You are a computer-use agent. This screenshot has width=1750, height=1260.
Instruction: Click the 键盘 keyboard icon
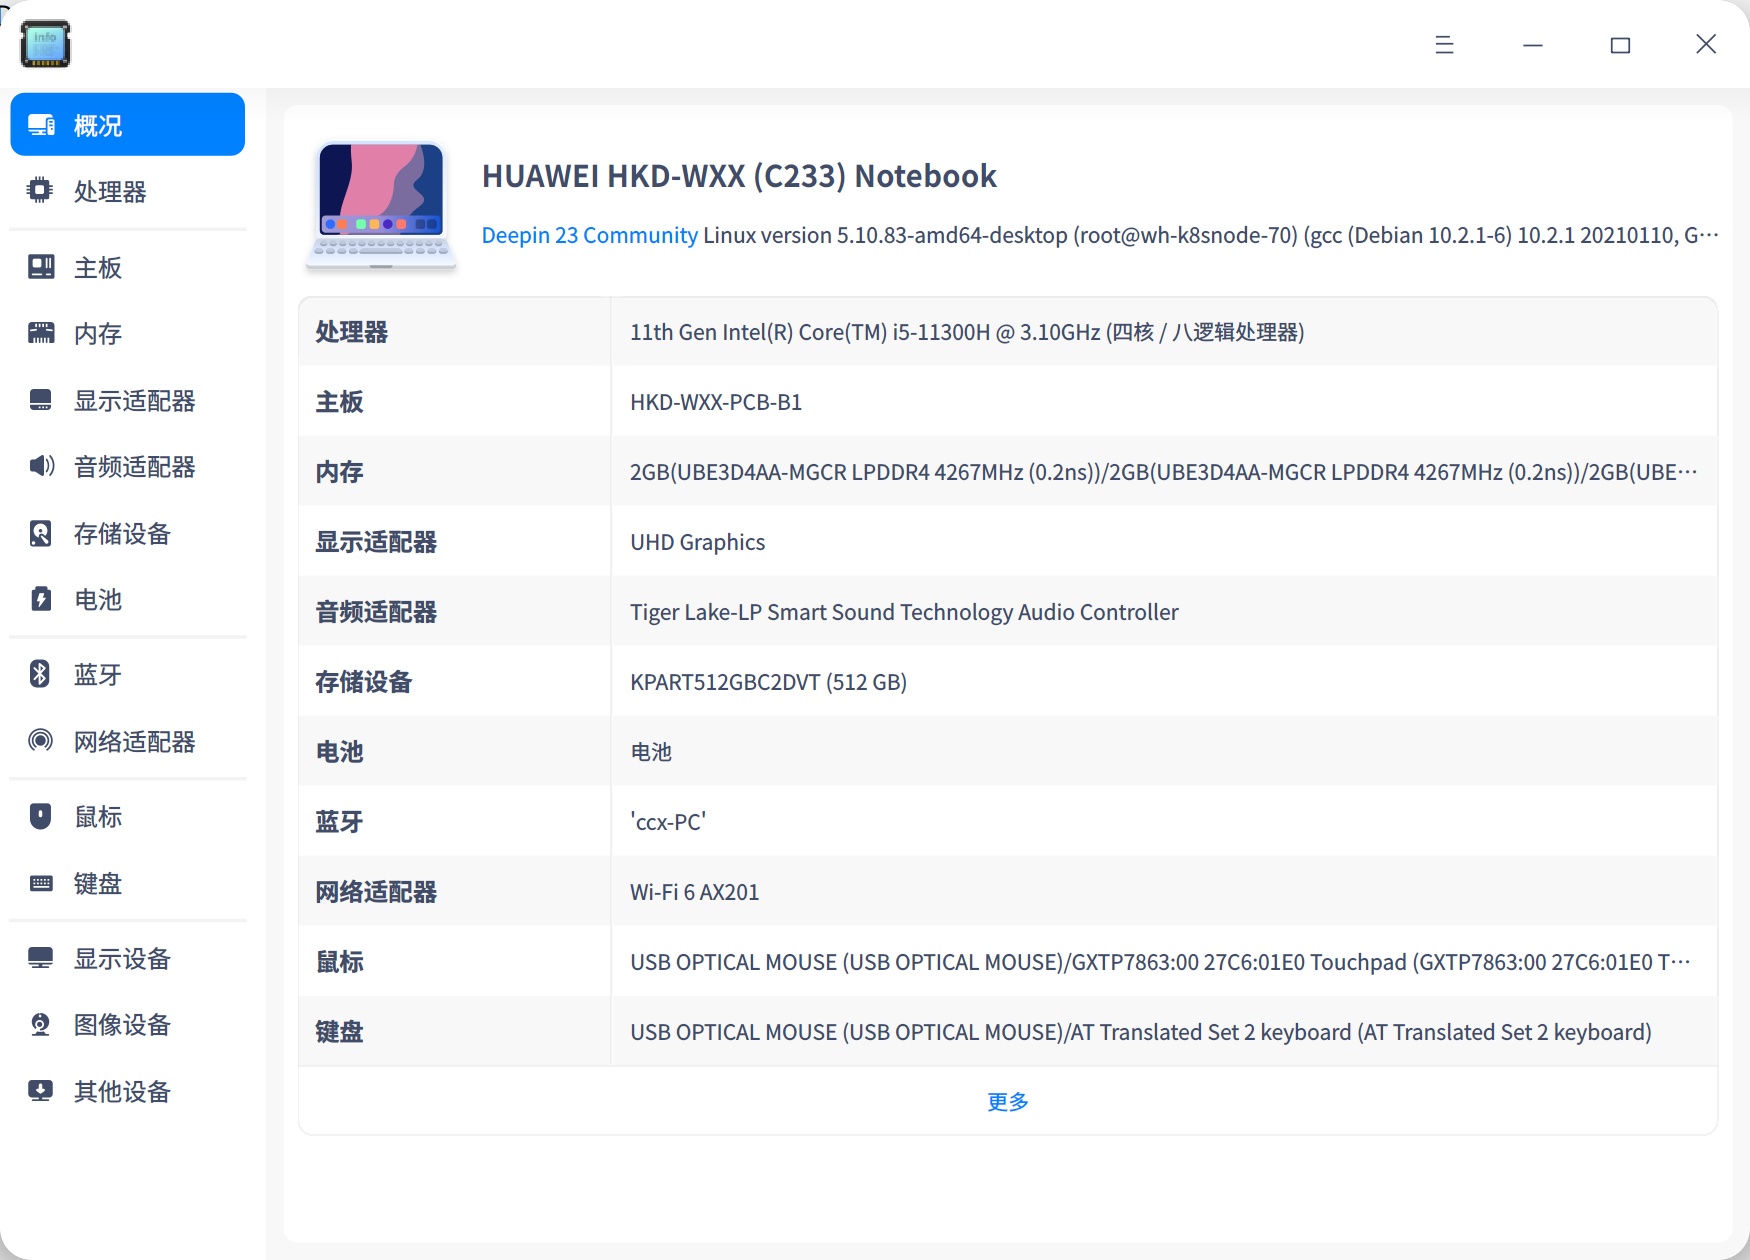tap(41, 883)
